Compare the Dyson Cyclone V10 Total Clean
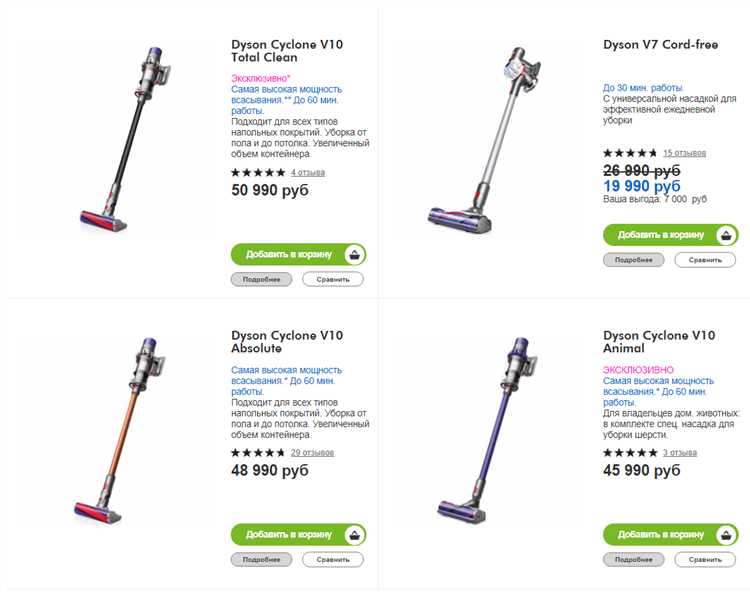750x592 pixels. coord(333,279)
